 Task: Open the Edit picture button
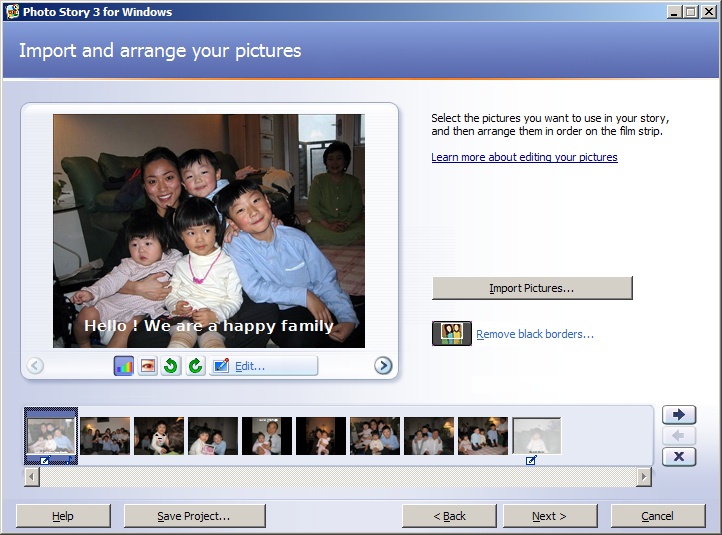(263, 366)
